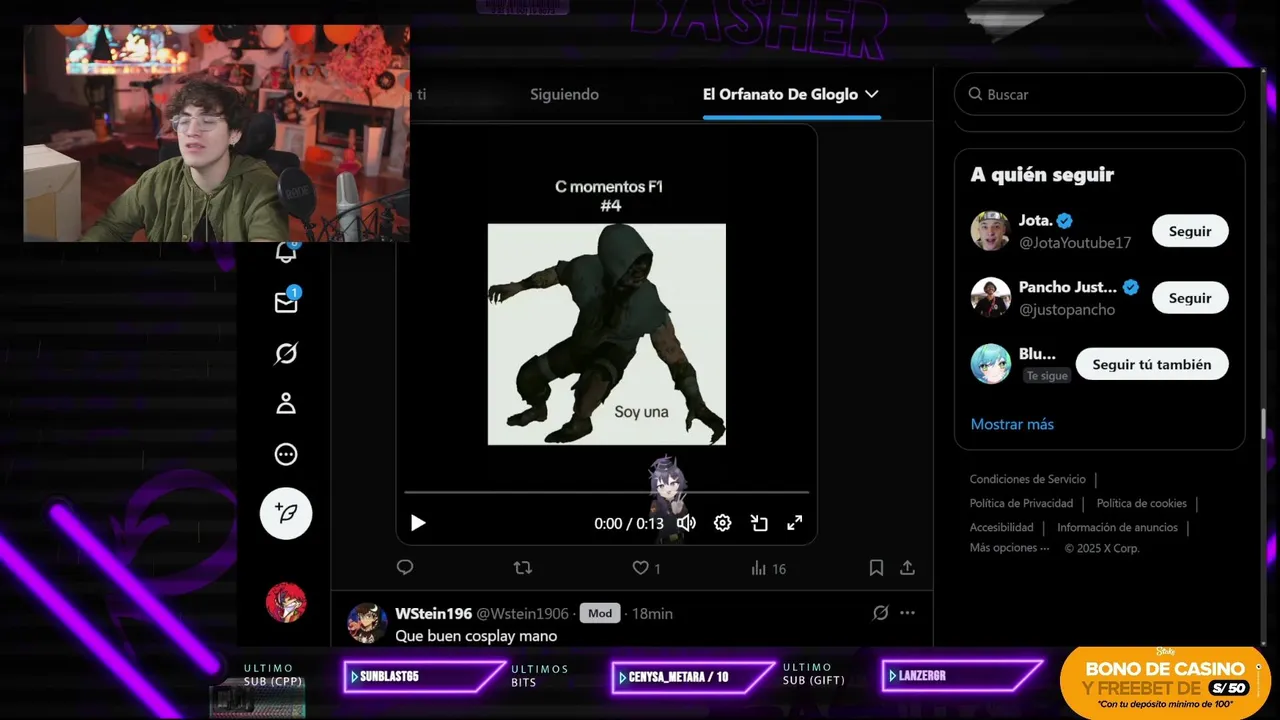Image resolution: width=1280 pixels, height=720 pixels.
Task: View the post analytics showing 16
Action: 768,568
